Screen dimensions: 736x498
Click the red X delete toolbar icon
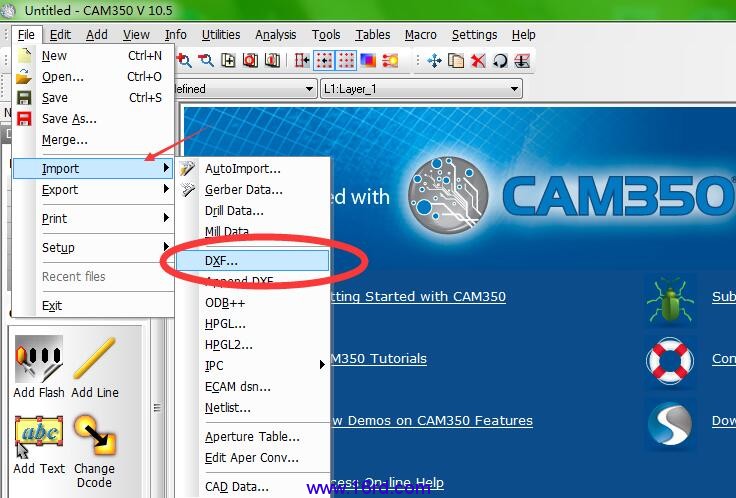(479, 61)
